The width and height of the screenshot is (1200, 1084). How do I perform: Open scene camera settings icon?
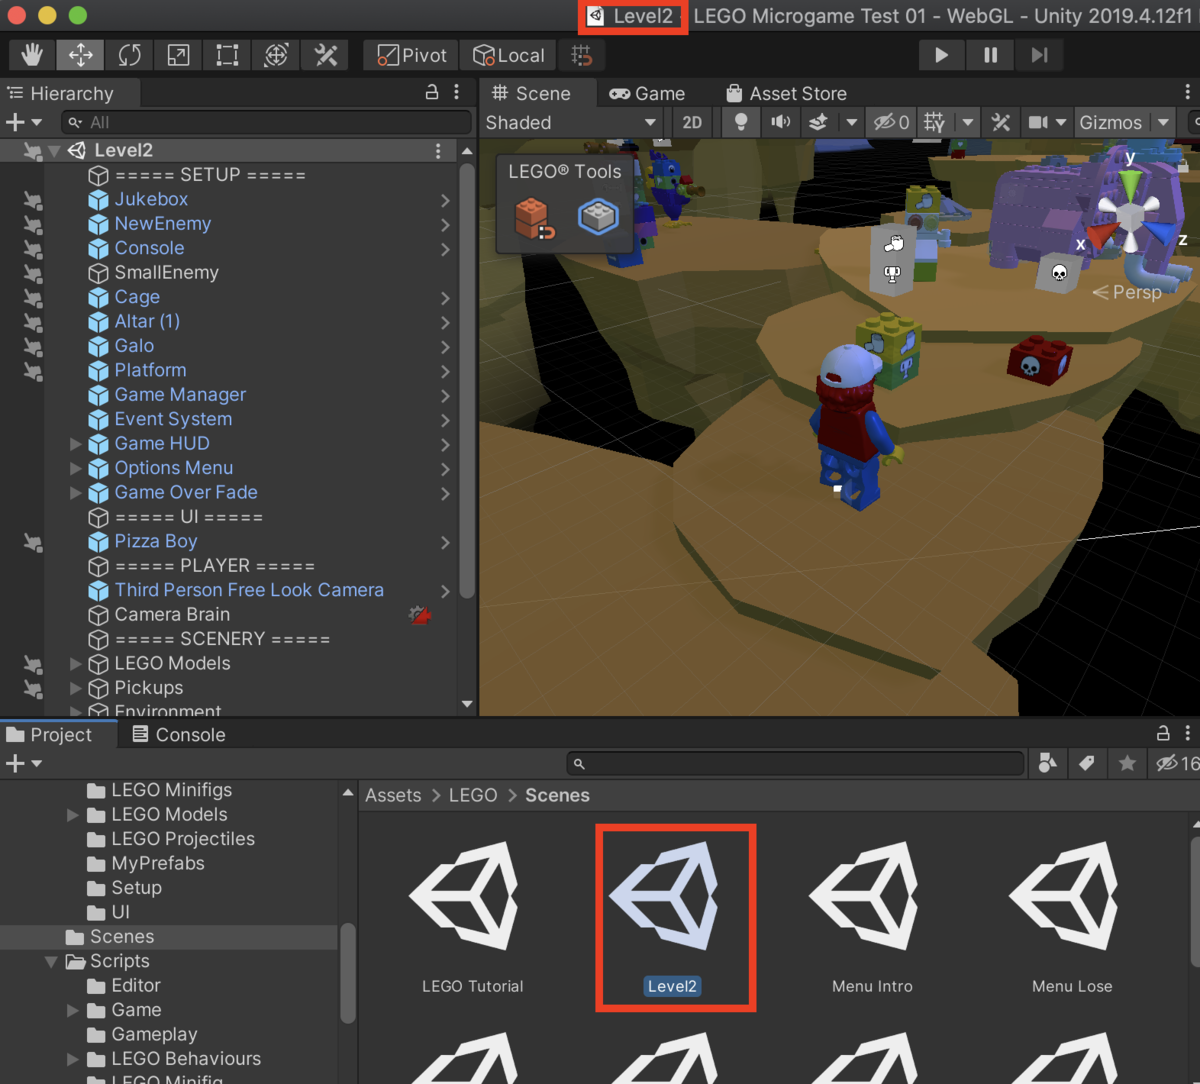1038,122
